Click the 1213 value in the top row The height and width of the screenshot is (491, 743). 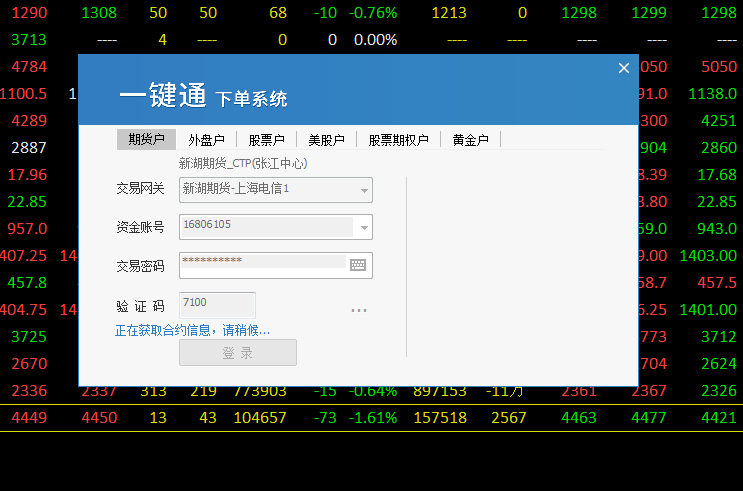449,12
